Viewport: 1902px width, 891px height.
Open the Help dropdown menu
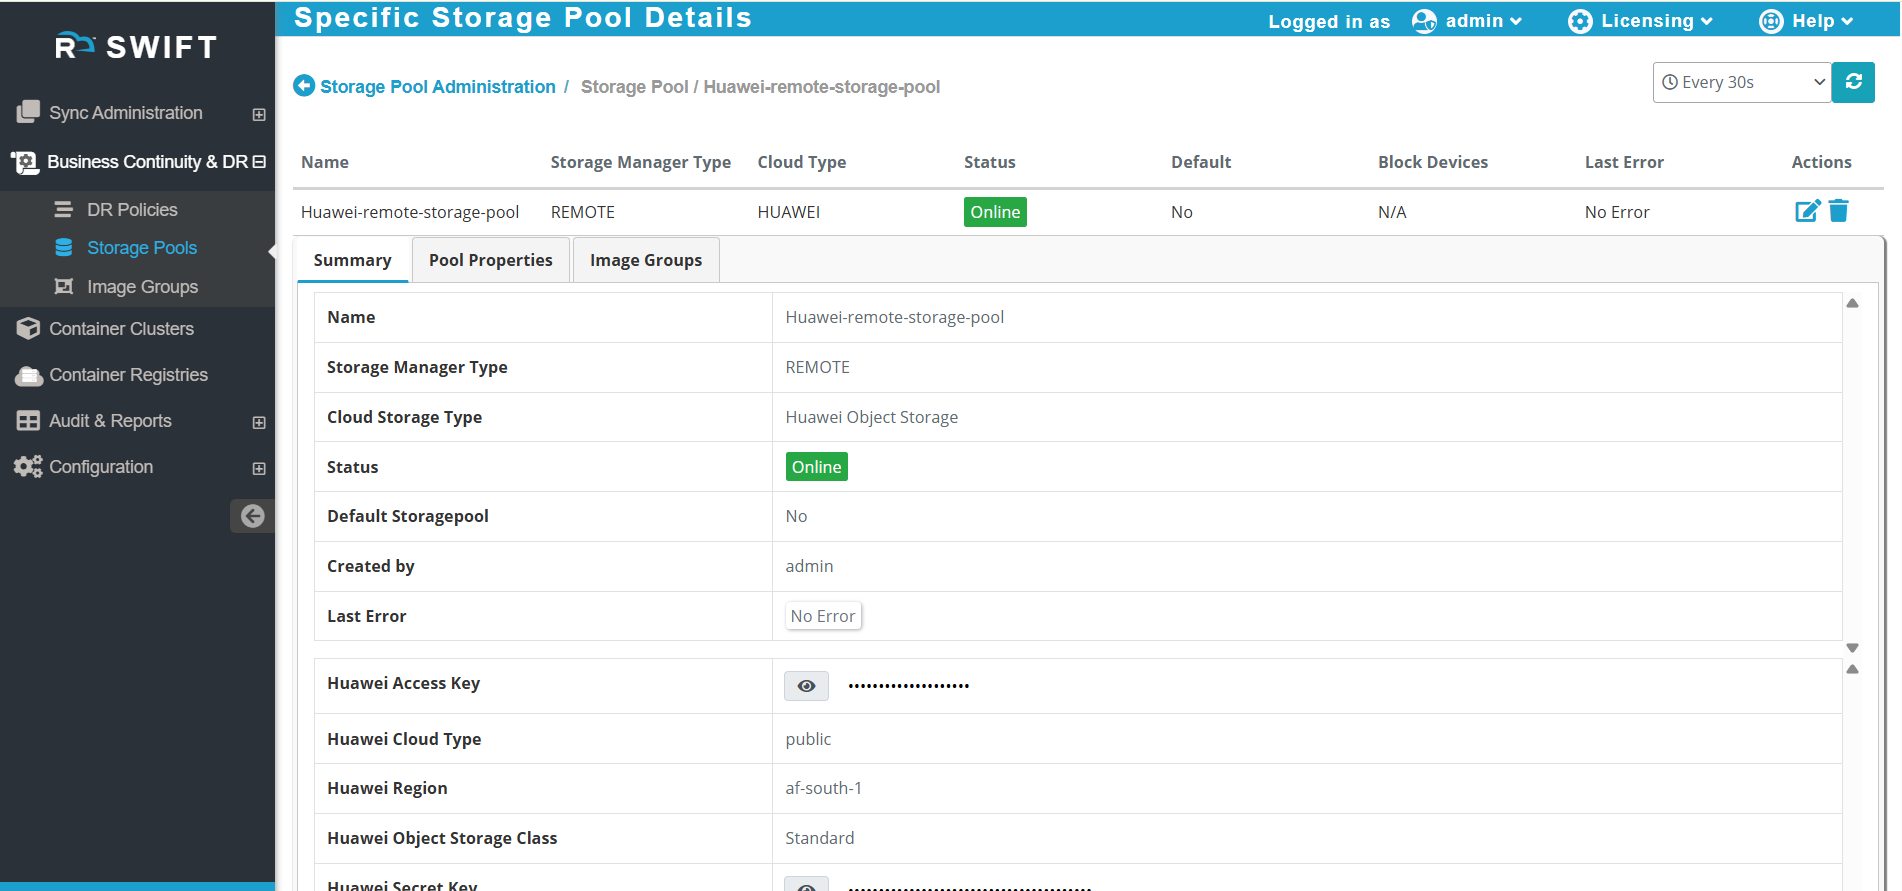tap(1822, 21)
